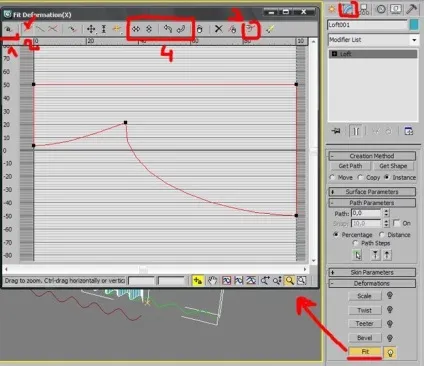Select Display XY Axes curve button
The image size is (424, 366).
click(52, 29)
